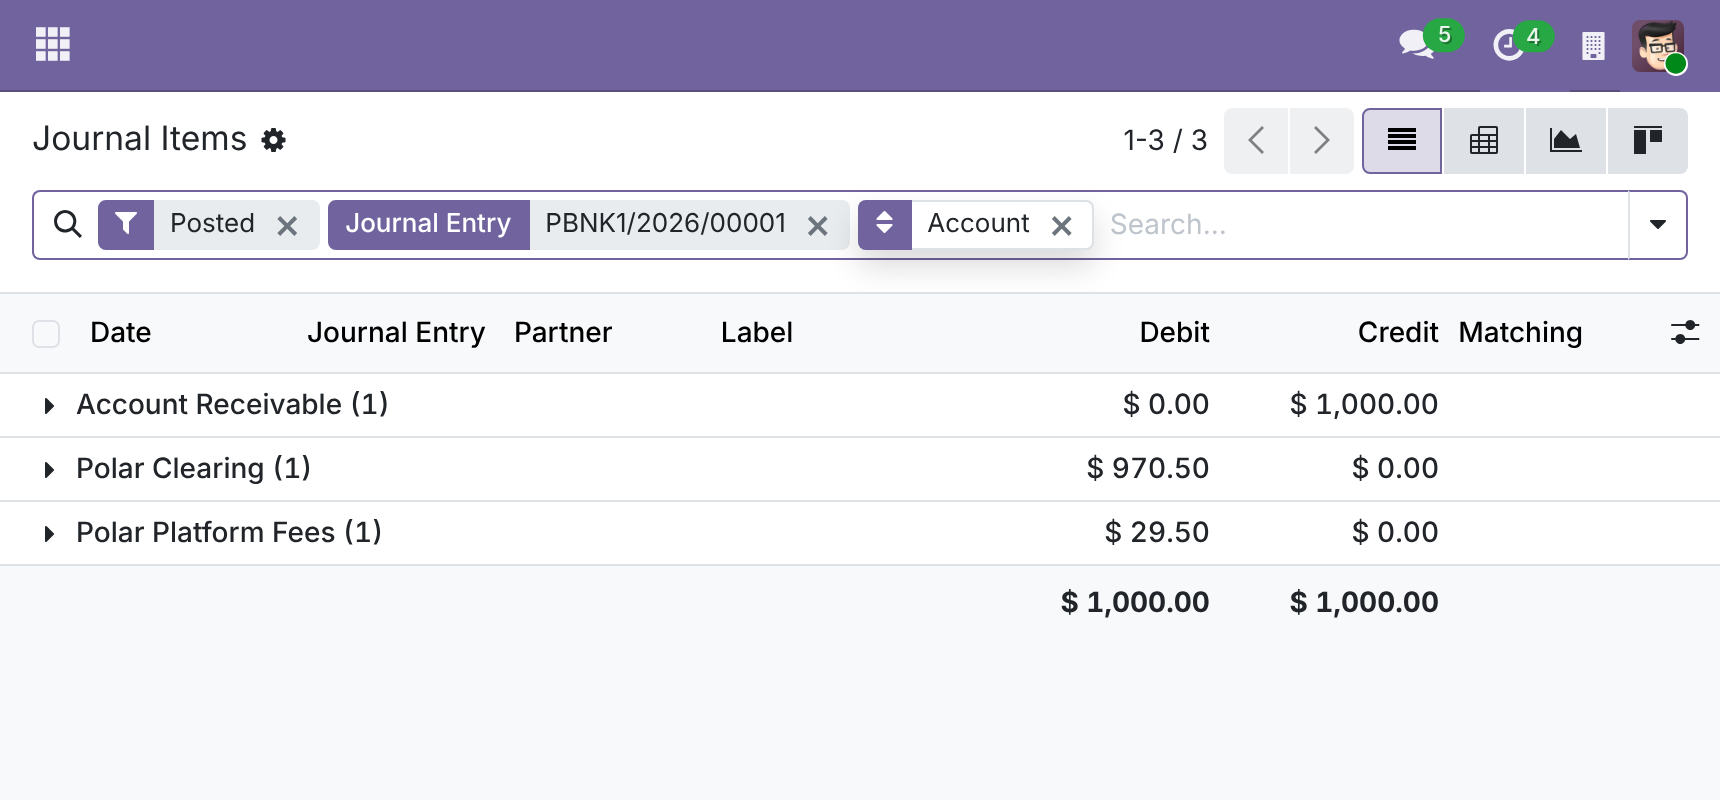Click the $ 29.50 debit amount
The width and height of the screenshot is (1720, 800).
1157,532
